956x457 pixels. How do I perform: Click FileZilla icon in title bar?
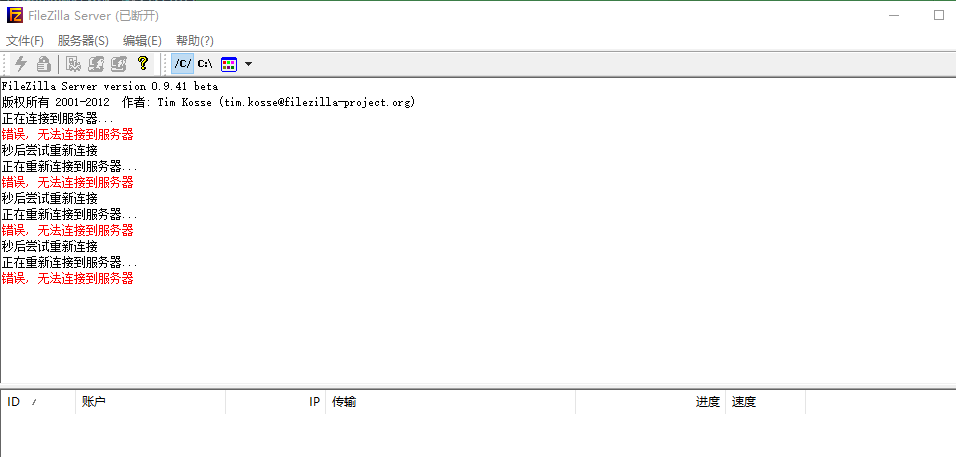[x=15, y=15]
